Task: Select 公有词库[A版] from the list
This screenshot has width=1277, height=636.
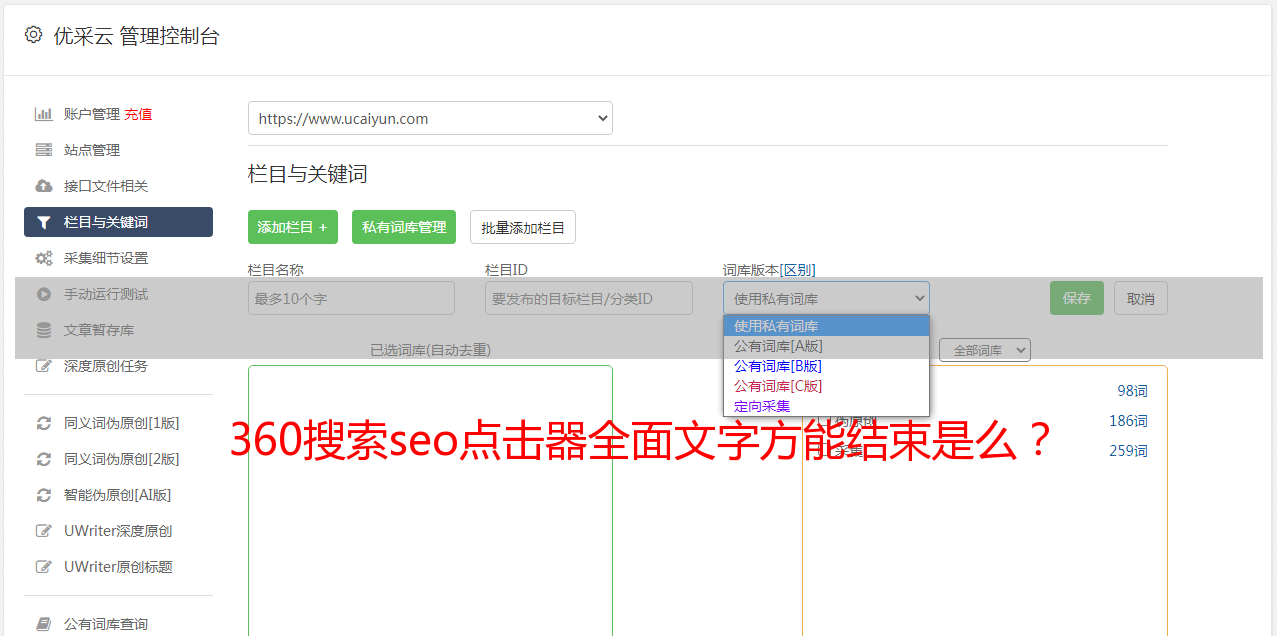Action: [826, 346]
